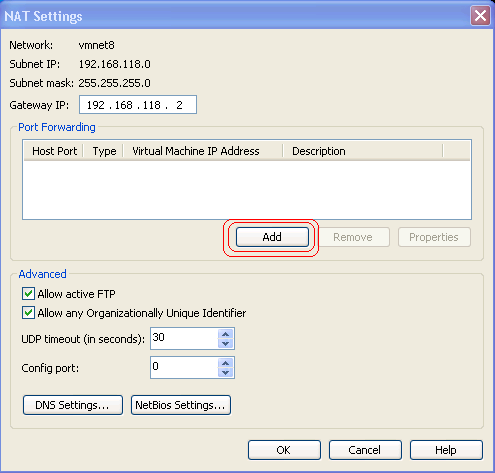
Task: Open NetBios Settings dialog
Action: [x=181, y=405]
